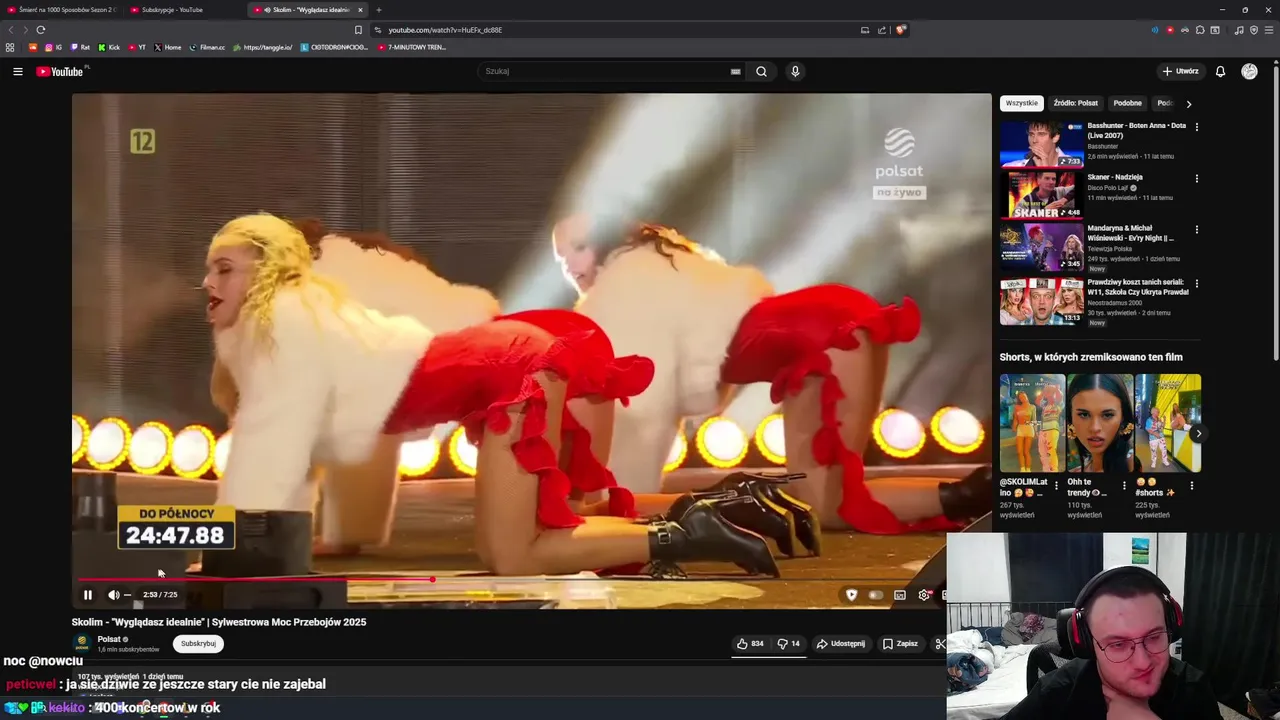1280x720 pixels.
Task: Turn on subtitles in the player
Action: pos(900,595)
